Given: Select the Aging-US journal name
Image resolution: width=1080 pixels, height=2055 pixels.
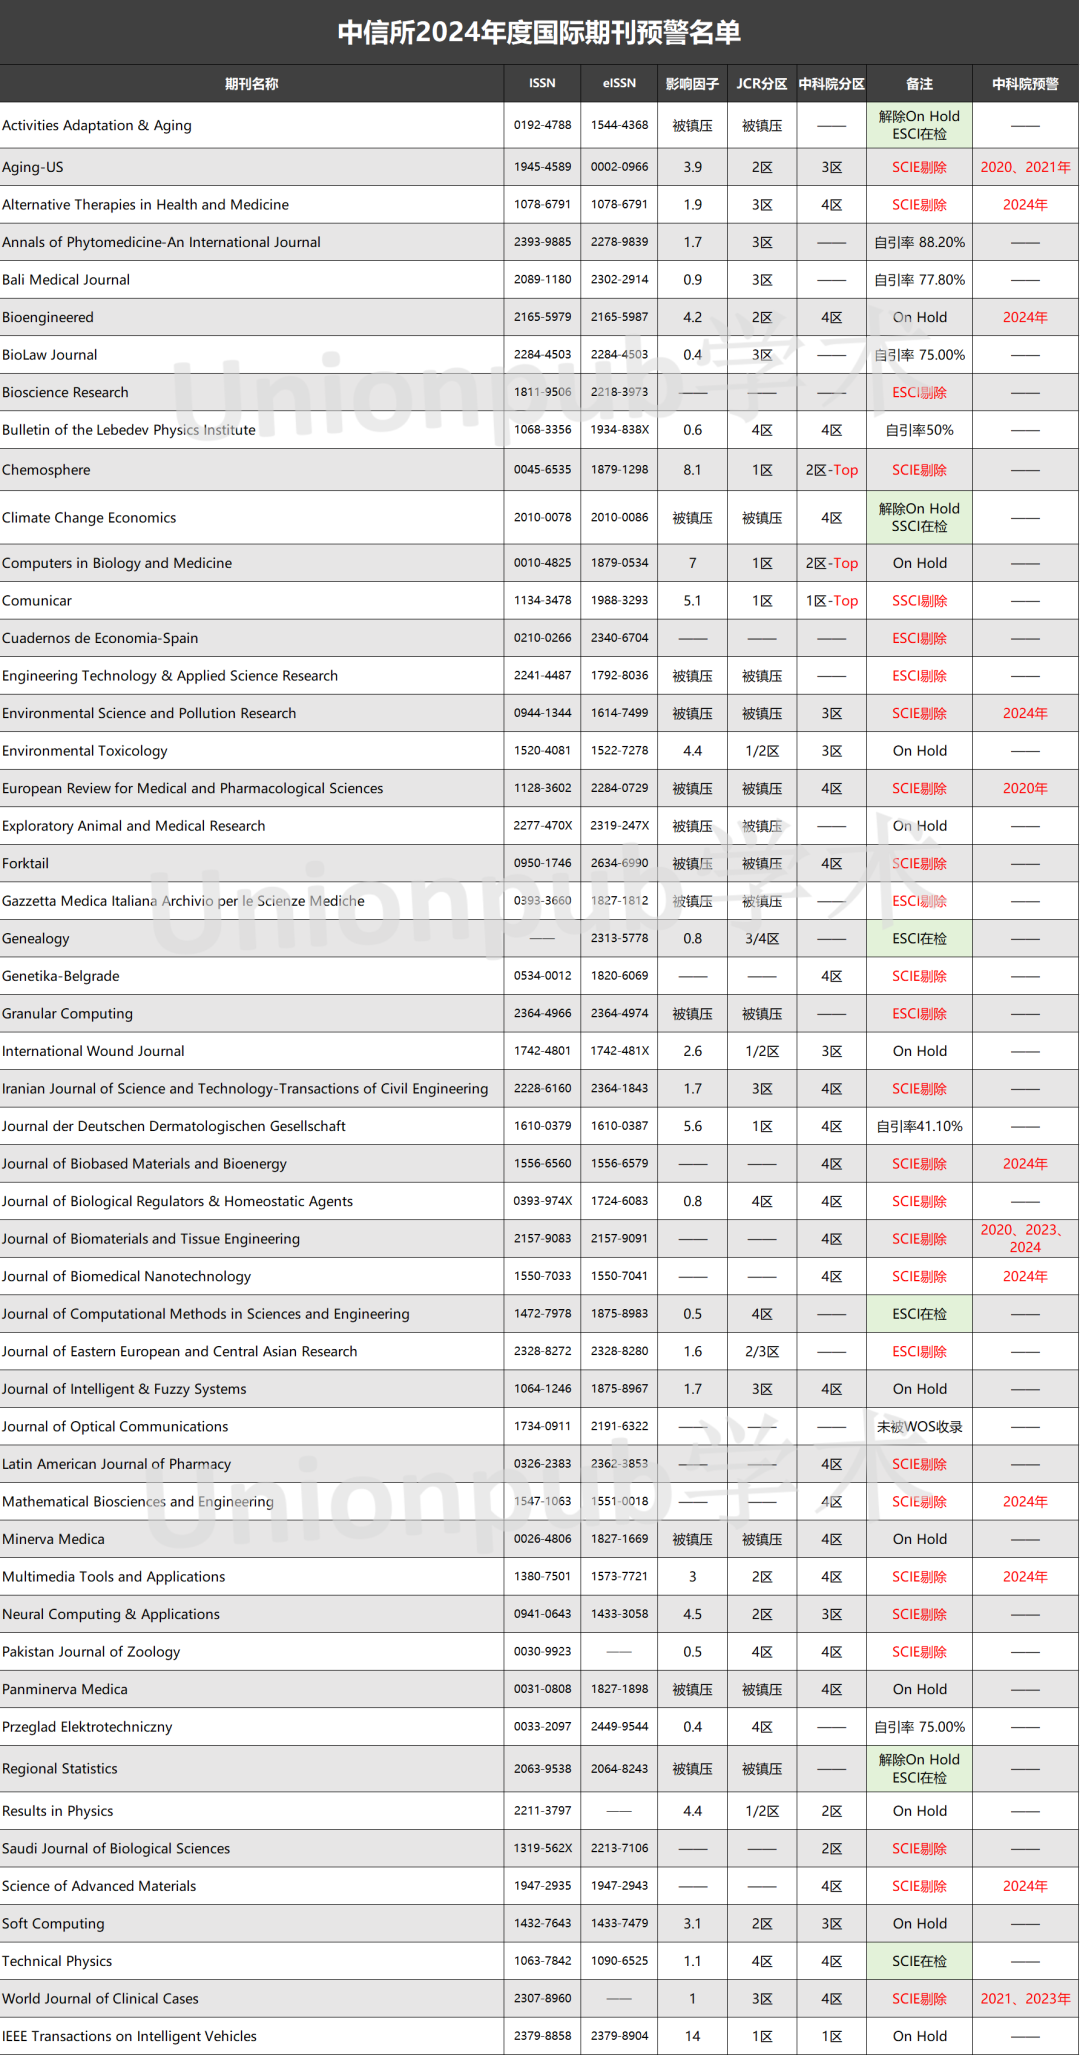Looking at the screenshot, I should pos(33,167).
